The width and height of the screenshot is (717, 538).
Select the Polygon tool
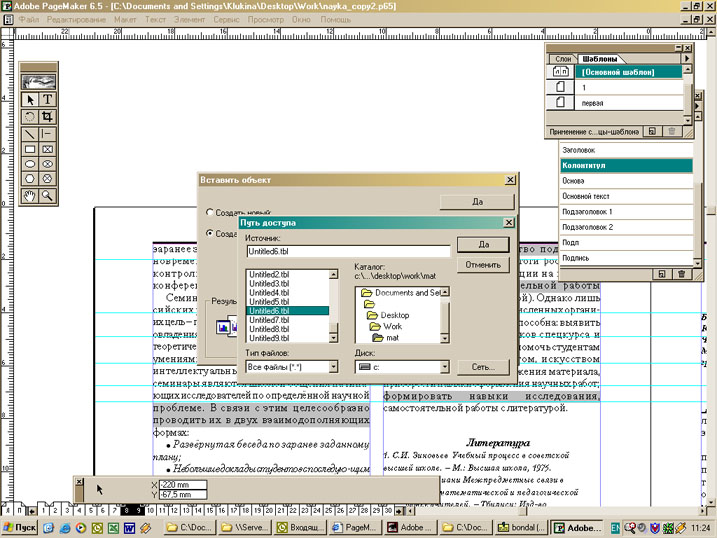coord(30,179)
